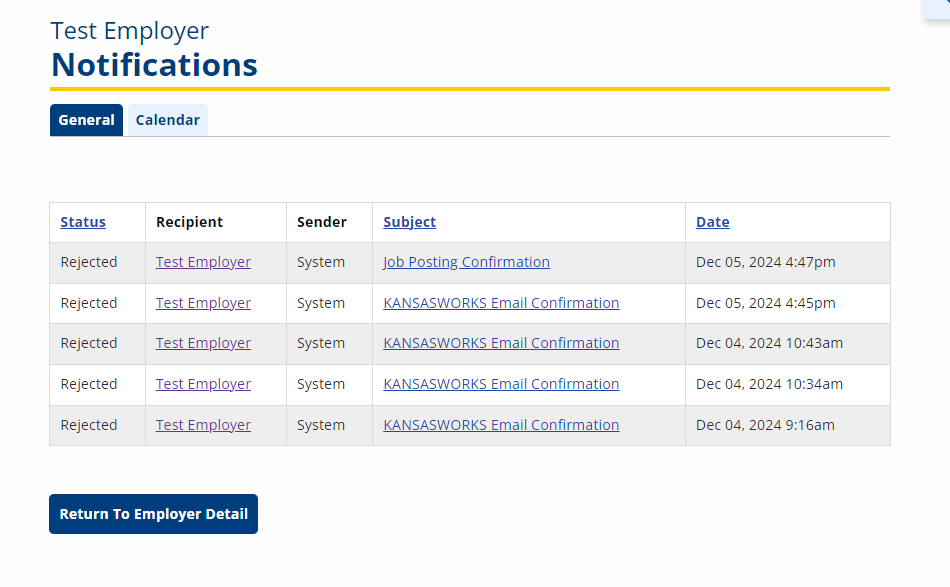Click Test Employer recipient in Job Posting row
This screenshot has height=587, width=950.
pyautogui.click(x=203, y=262)
